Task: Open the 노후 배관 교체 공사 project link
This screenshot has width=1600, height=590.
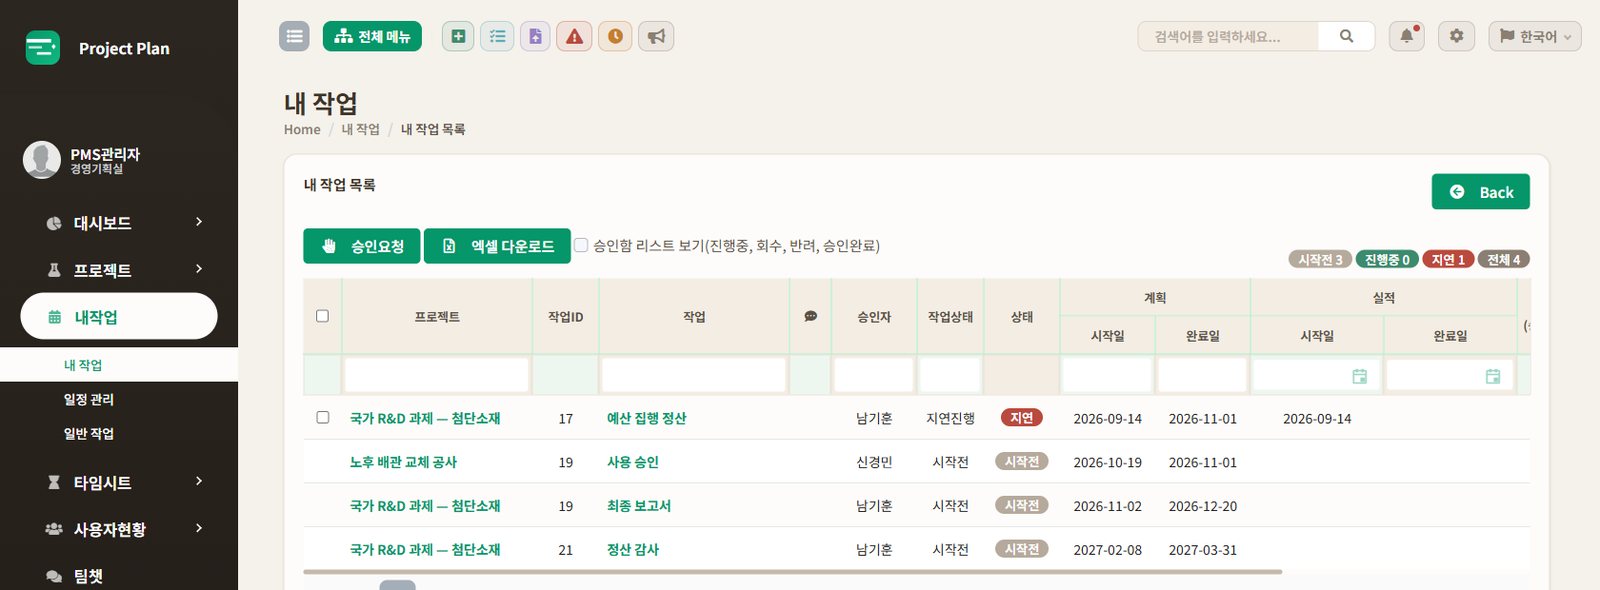Action: [403, 462]
